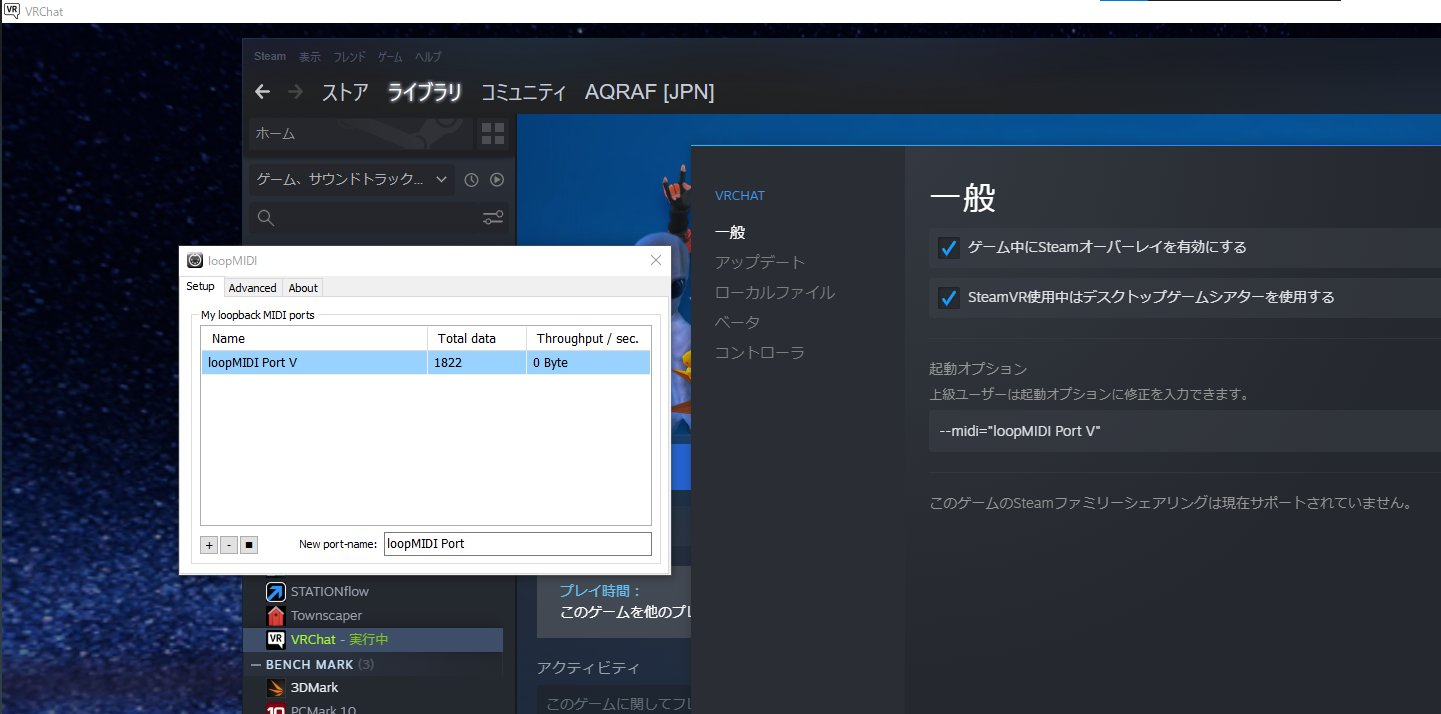Click the STATIONflow game icon
Viewport: 1441px width, 714px height.
(x=275, y=591)
